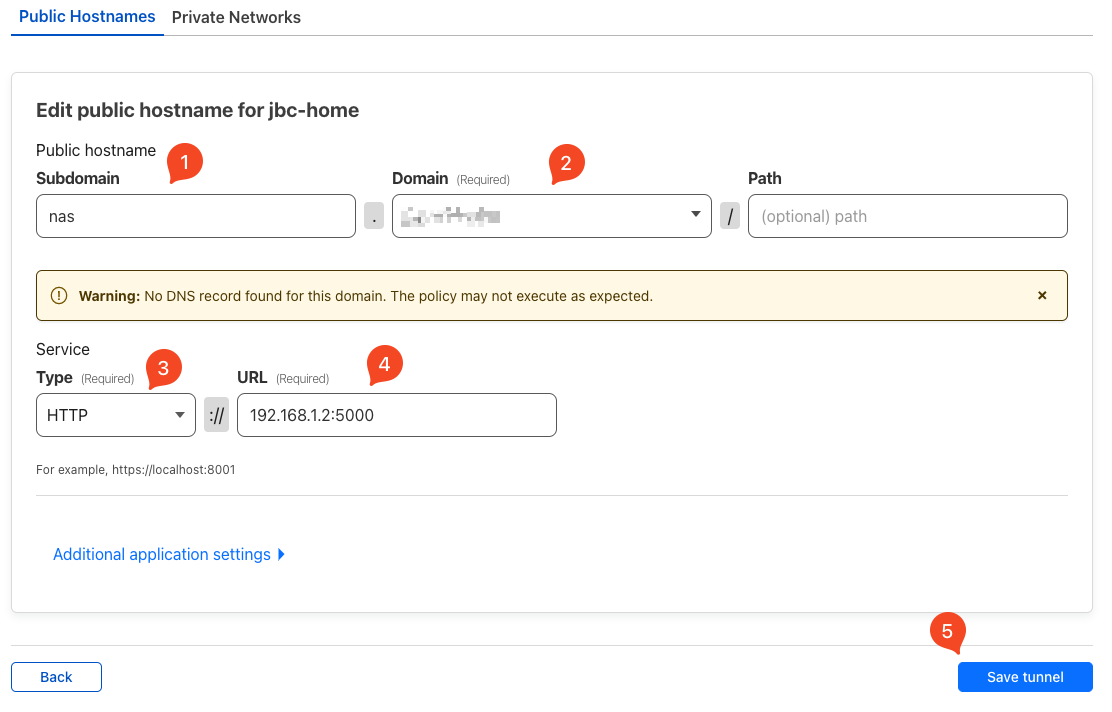Viewport: 1112px width, 712px height.
Task: Click red marker 2 near Domain
Action: point(566,163)
